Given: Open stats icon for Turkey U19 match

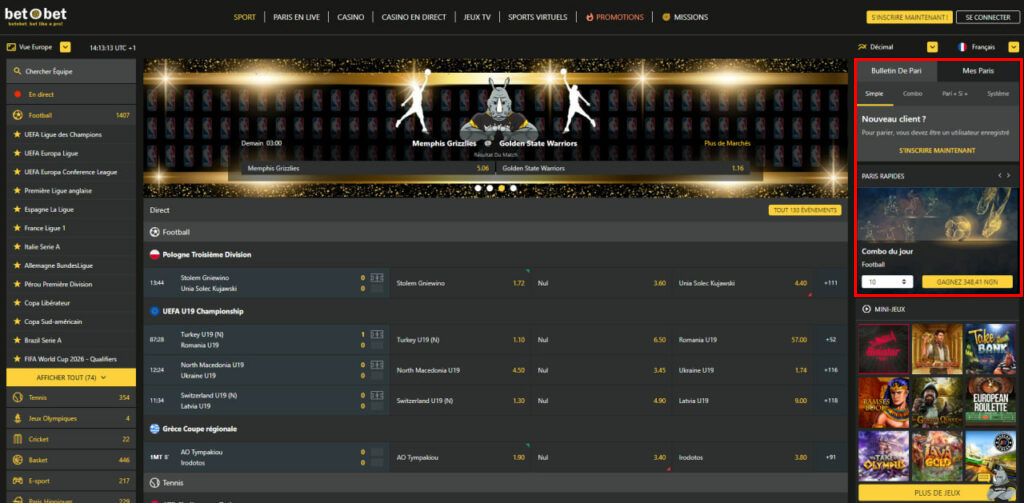Looking at the screenshot, I should click(376, 334).
